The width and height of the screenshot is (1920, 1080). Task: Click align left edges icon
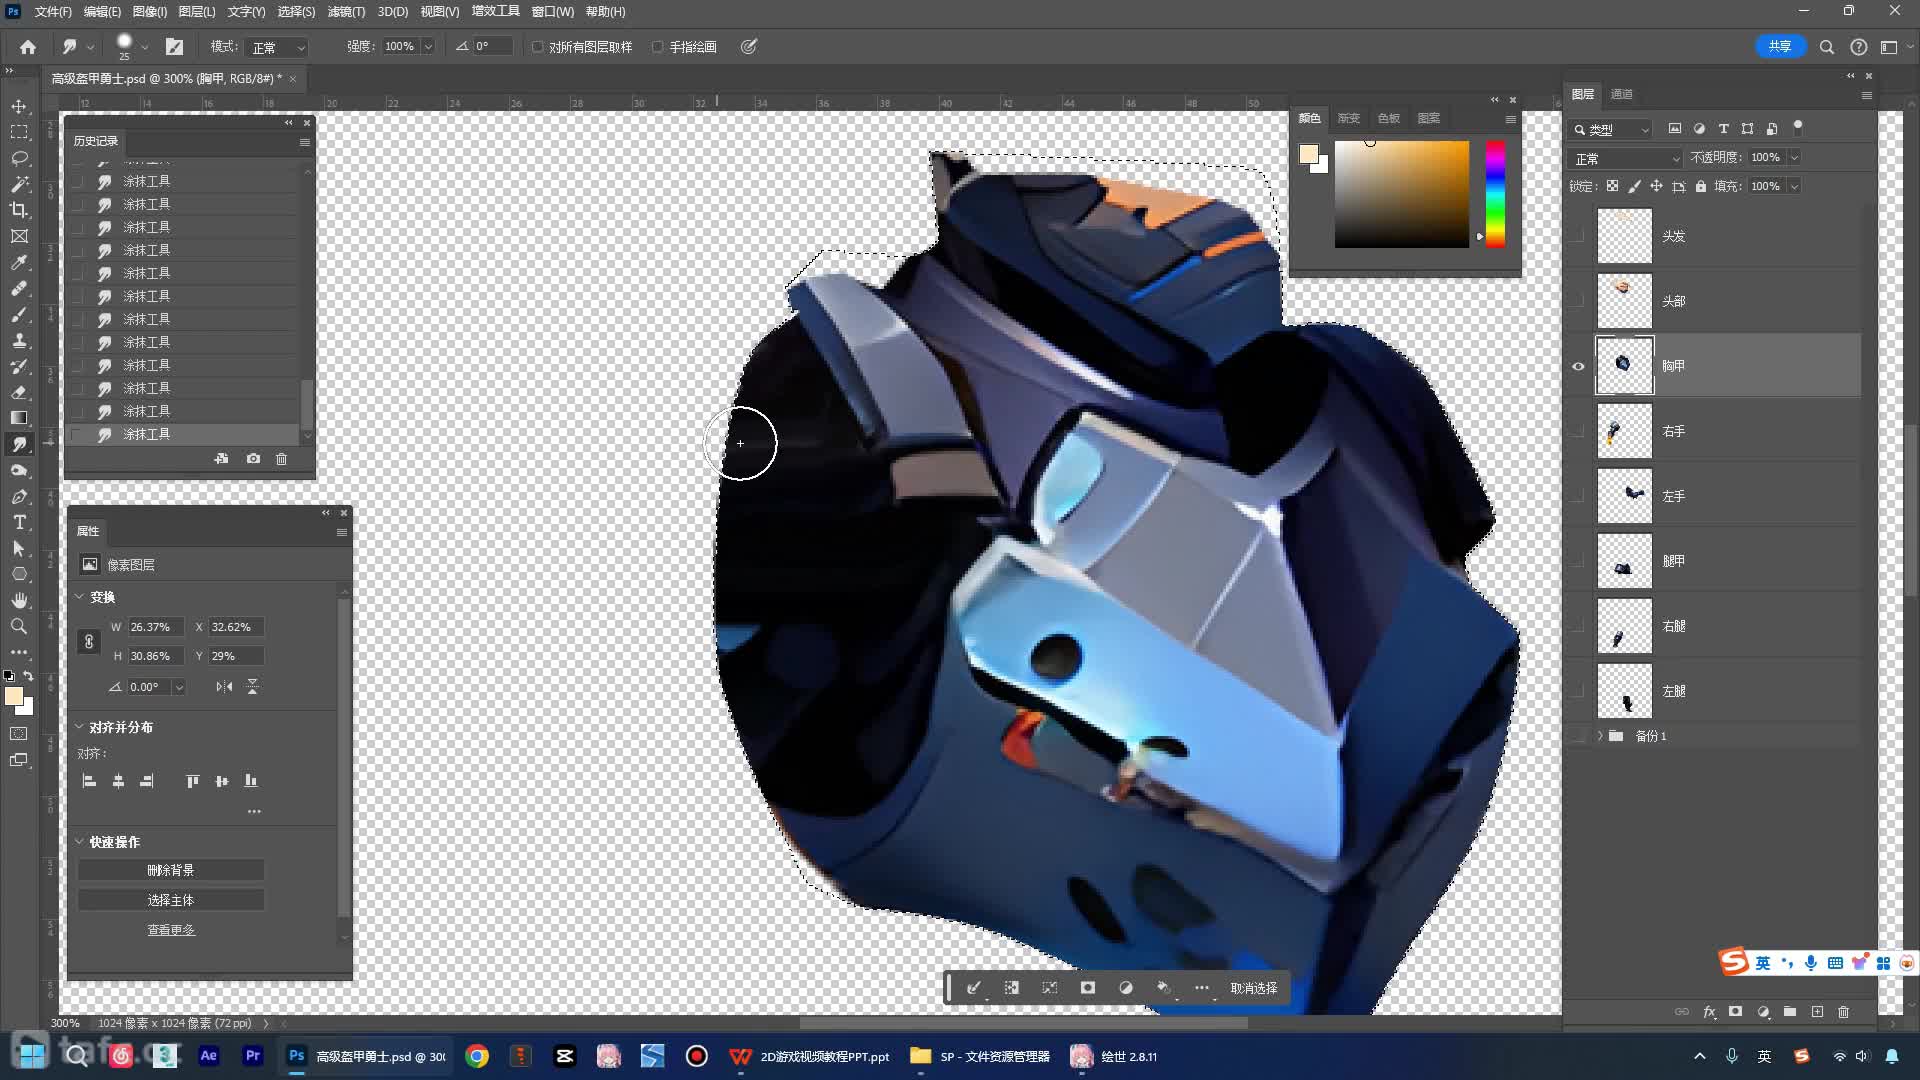coord(89,781)
